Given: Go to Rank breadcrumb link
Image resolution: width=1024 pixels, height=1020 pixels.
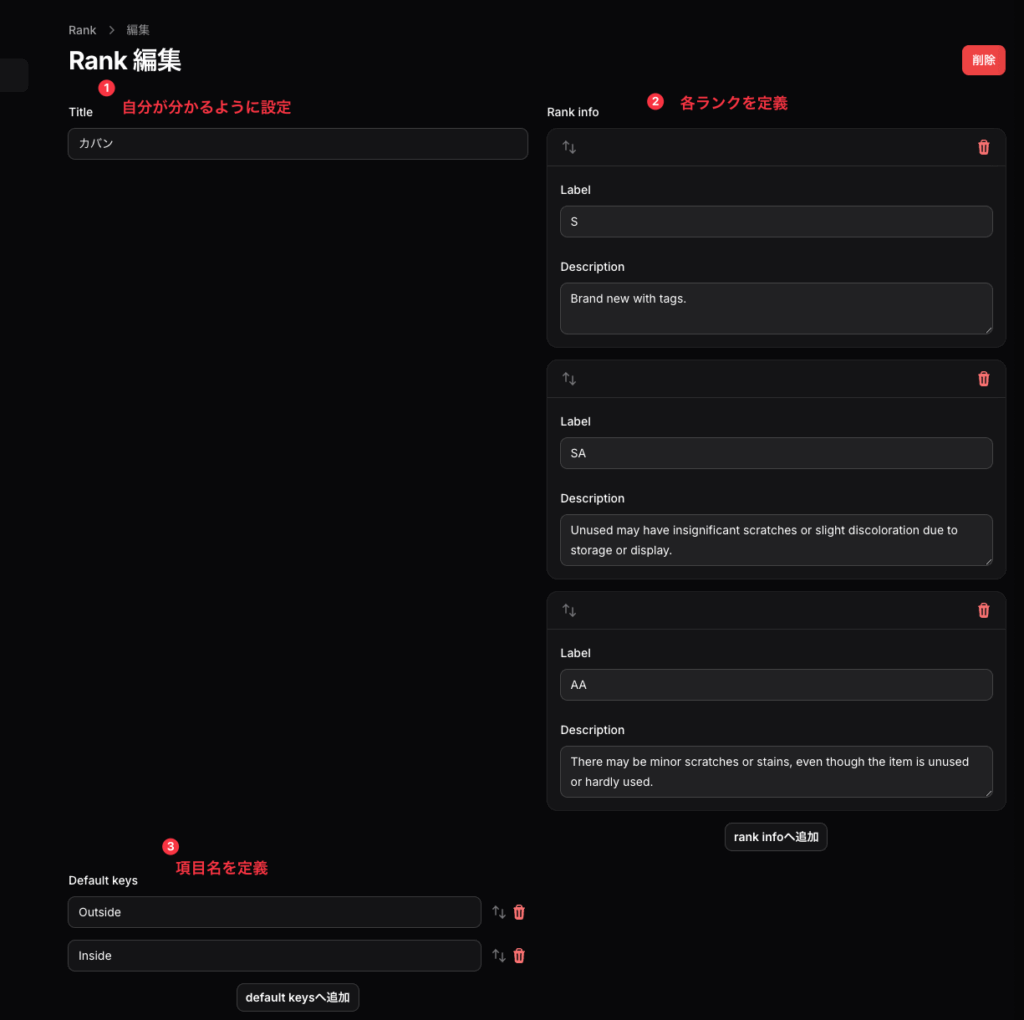Looking at the screenshot, I should click(82, 30).
